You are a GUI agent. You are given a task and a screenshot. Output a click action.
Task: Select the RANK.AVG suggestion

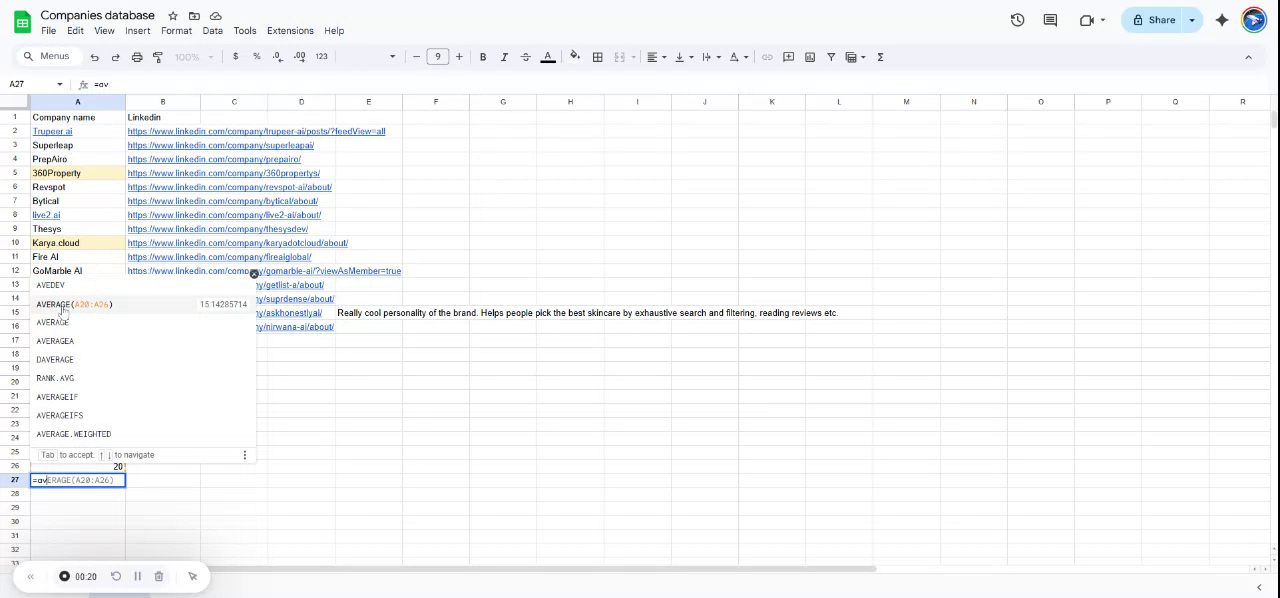(x=143, y=378)
